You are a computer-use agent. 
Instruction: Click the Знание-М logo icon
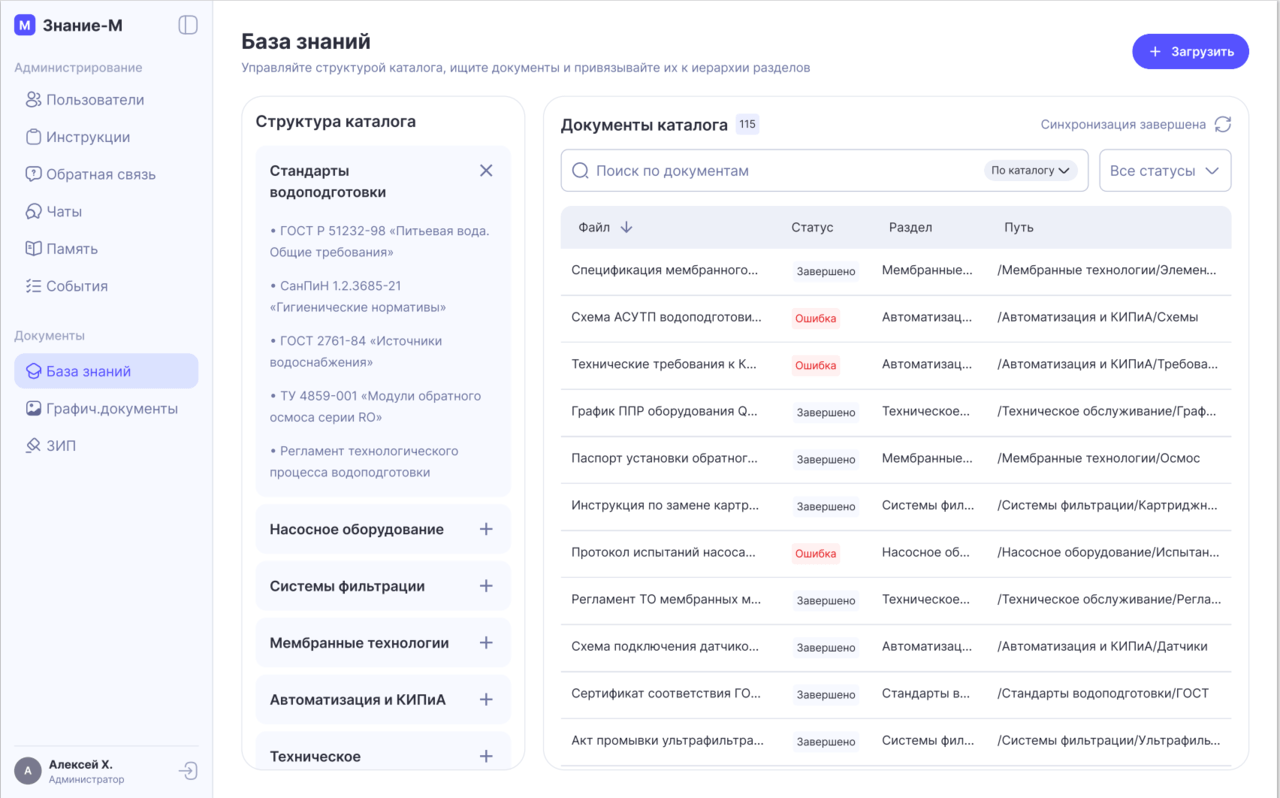tap(25, 25)
